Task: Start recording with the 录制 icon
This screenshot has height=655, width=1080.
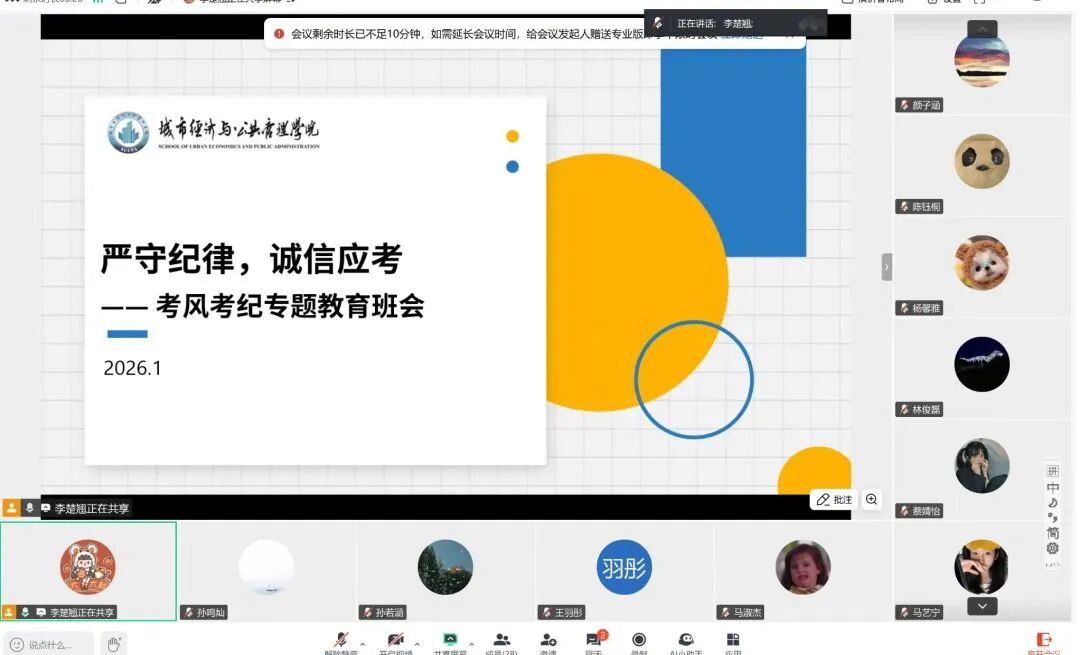Action: 638,637
